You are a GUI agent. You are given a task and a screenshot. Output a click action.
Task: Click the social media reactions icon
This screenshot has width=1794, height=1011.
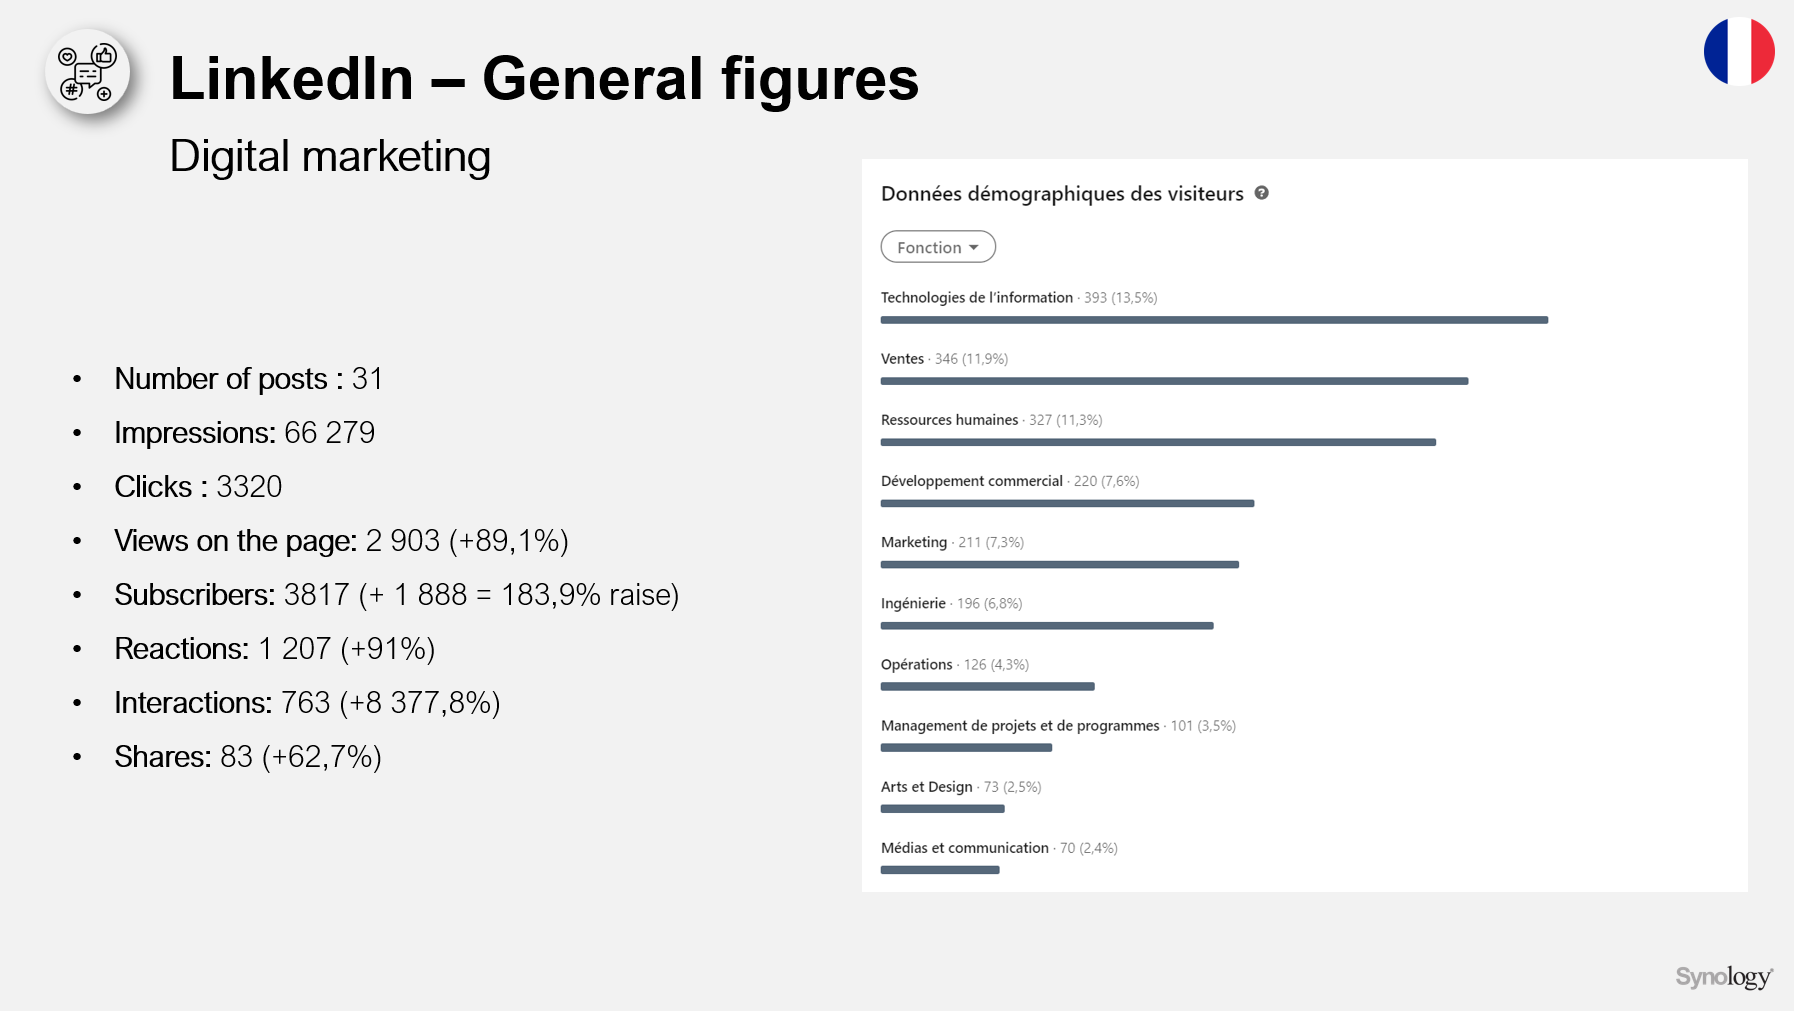click(x=88, y=72)
